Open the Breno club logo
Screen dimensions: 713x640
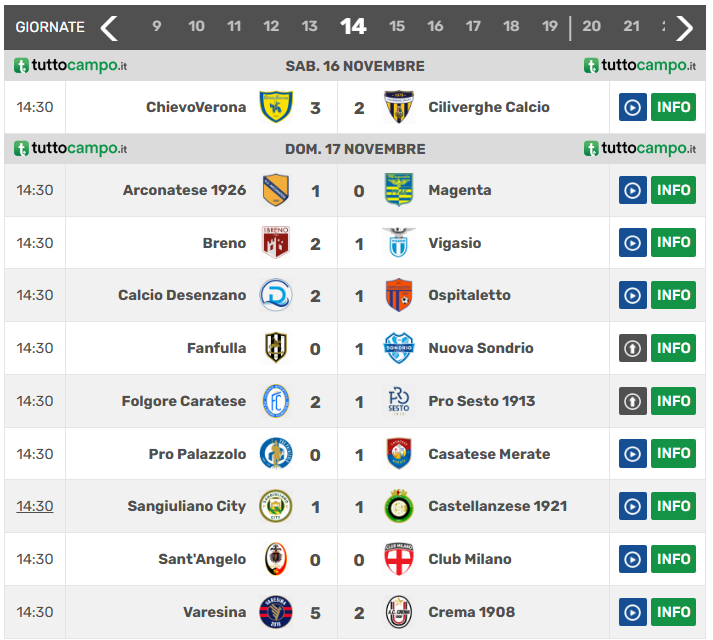pyautogui.click(x=276, y=242)
